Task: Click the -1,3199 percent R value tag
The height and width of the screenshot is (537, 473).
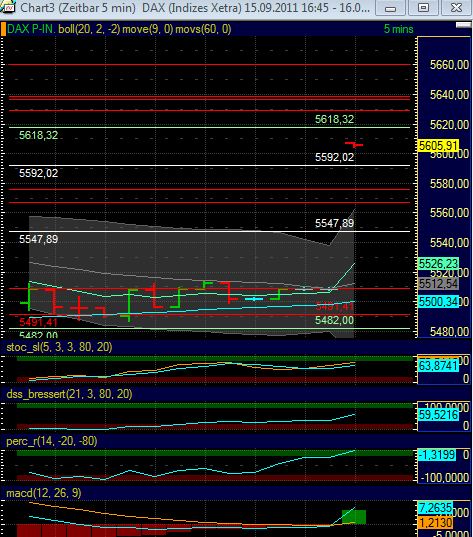Action: coord(437,455)
